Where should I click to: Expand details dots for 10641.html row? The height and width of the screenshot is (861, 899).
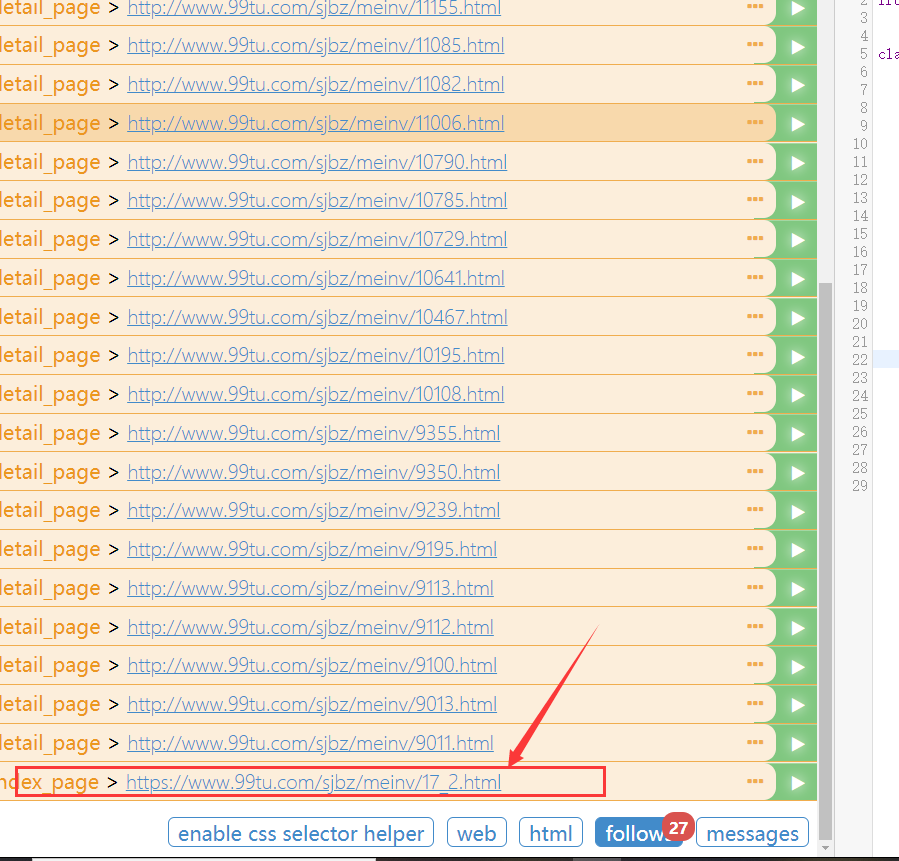(755, 277)
